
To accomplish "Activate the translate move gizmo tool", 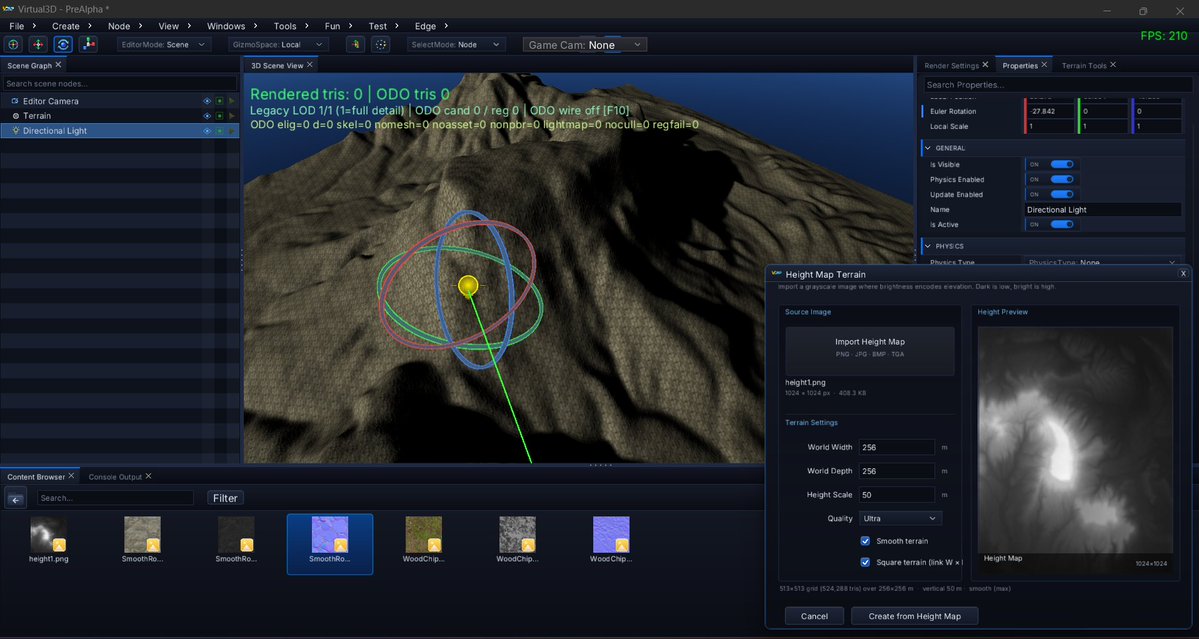I will pos(38,44).
